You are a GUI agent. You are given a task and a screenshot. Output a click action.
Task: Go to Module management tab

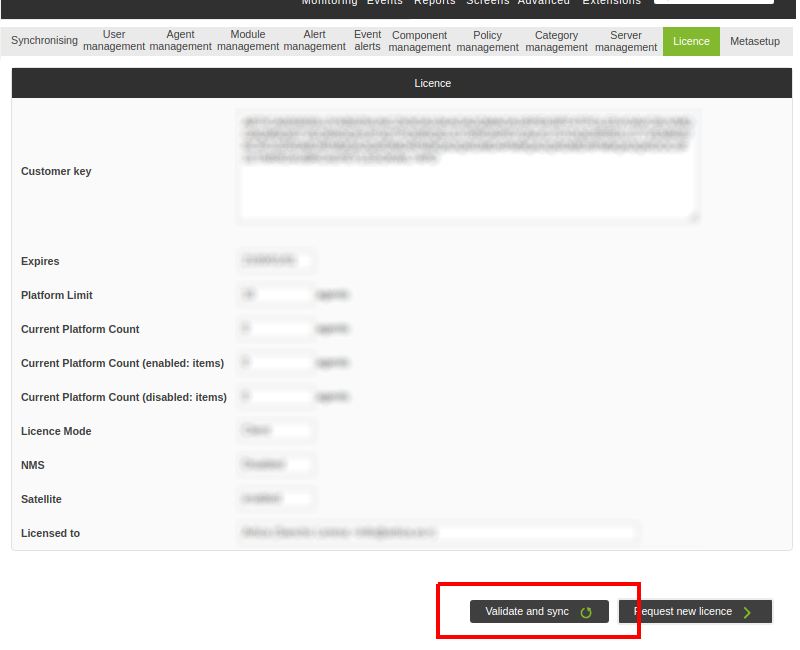247,41
